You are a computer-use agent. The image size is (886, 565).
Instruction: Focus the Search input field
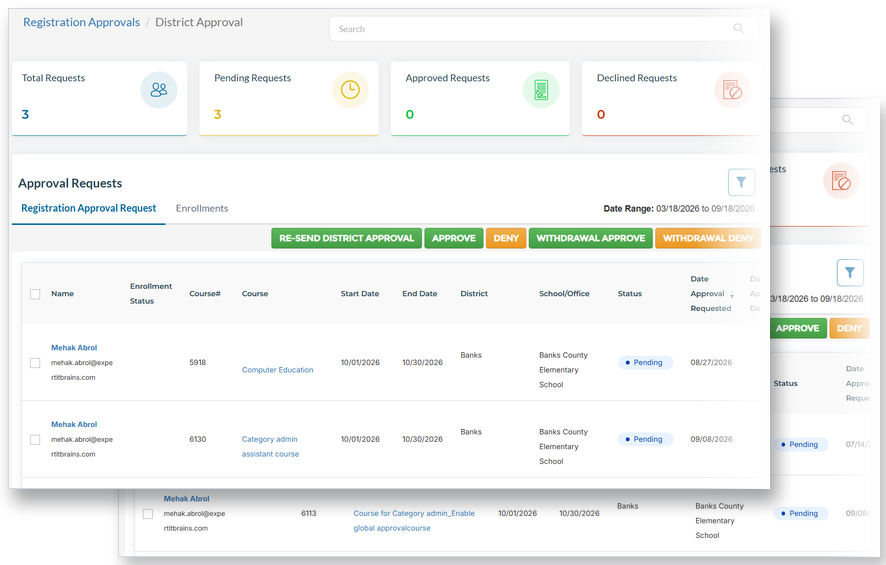[542, 29]
